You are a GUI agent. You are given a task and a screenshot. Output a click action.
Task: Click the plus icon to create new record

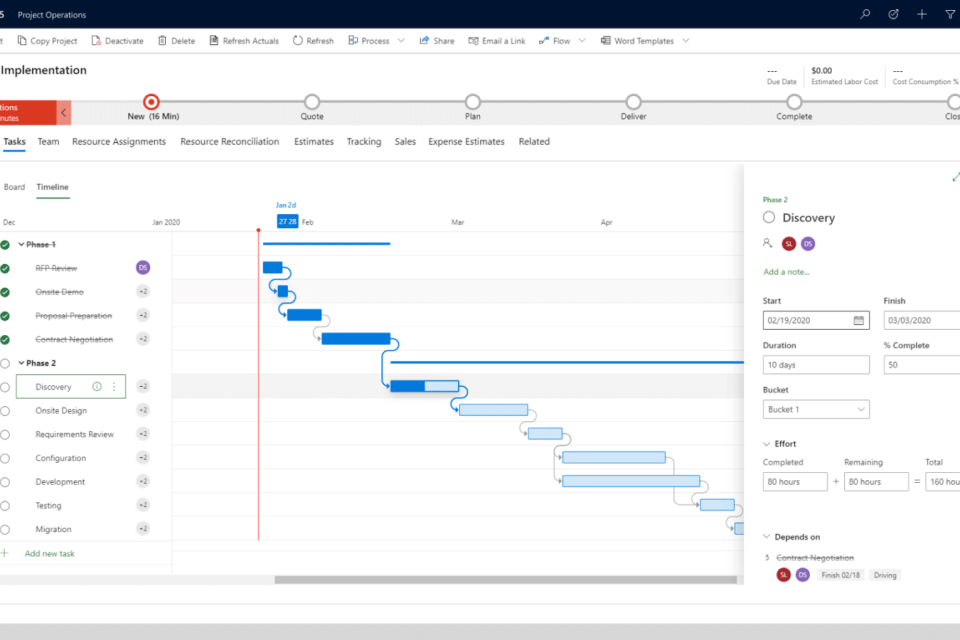click(921, 14)
